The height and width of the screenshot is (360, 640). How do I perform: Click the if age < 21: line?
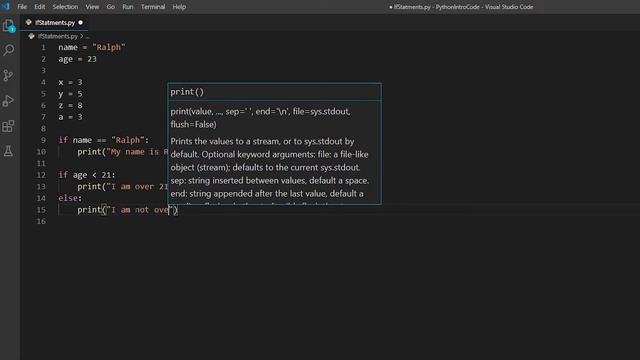point(87,175)
